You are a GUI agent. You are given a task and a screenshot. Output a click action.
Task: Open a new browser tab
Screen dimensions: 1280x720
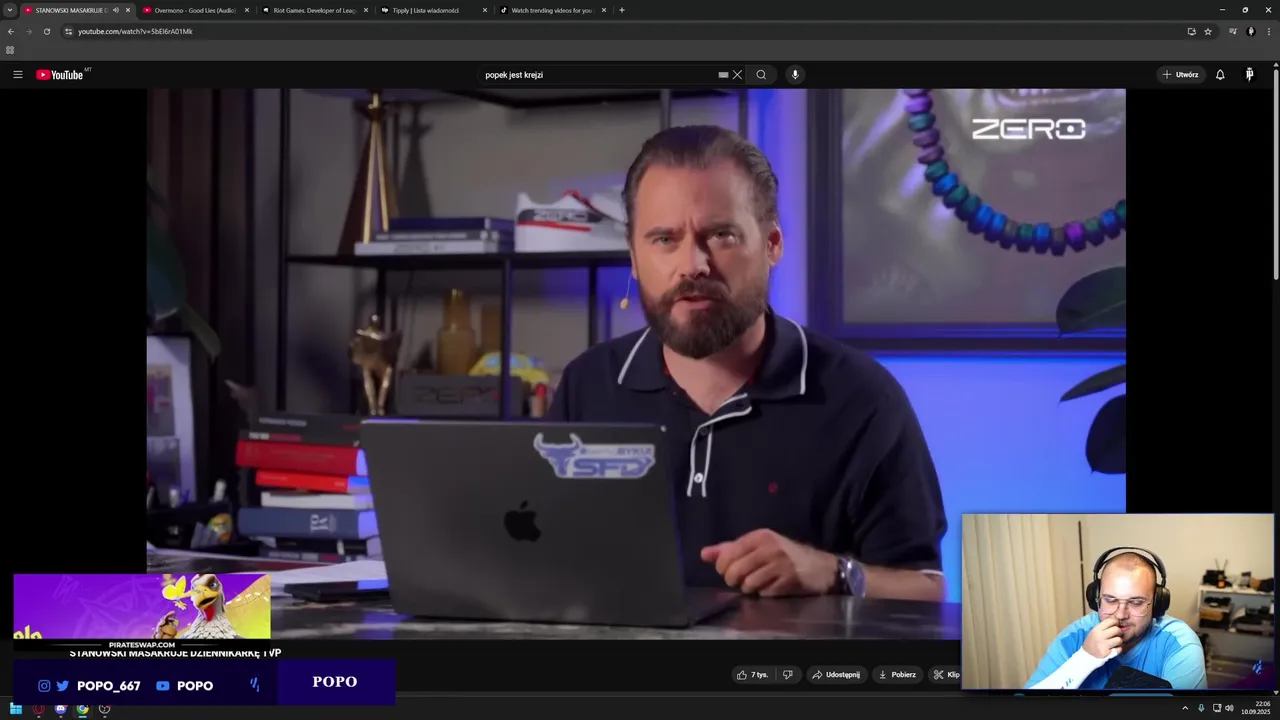(x=622, y=10)
